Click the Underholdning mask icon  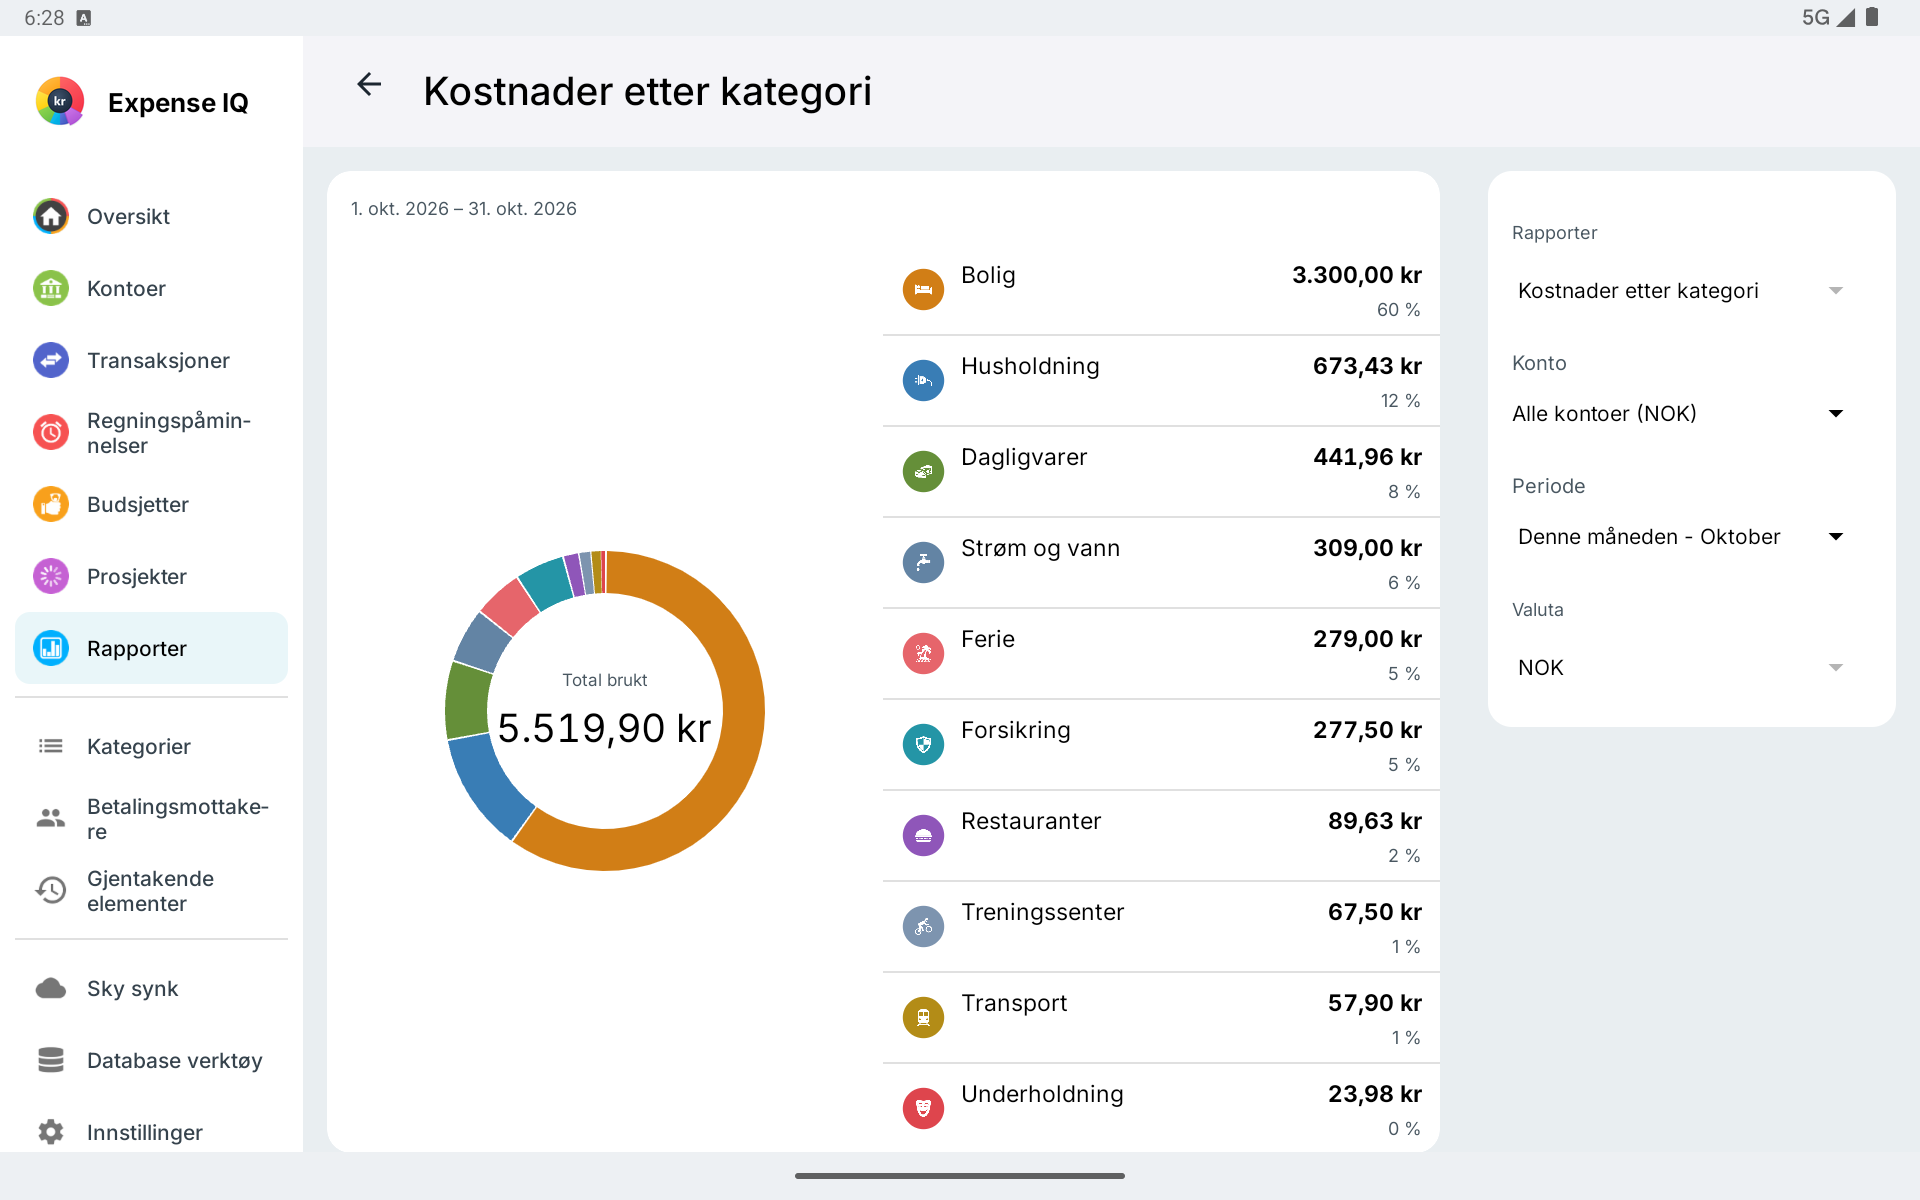pos(923,1108)
